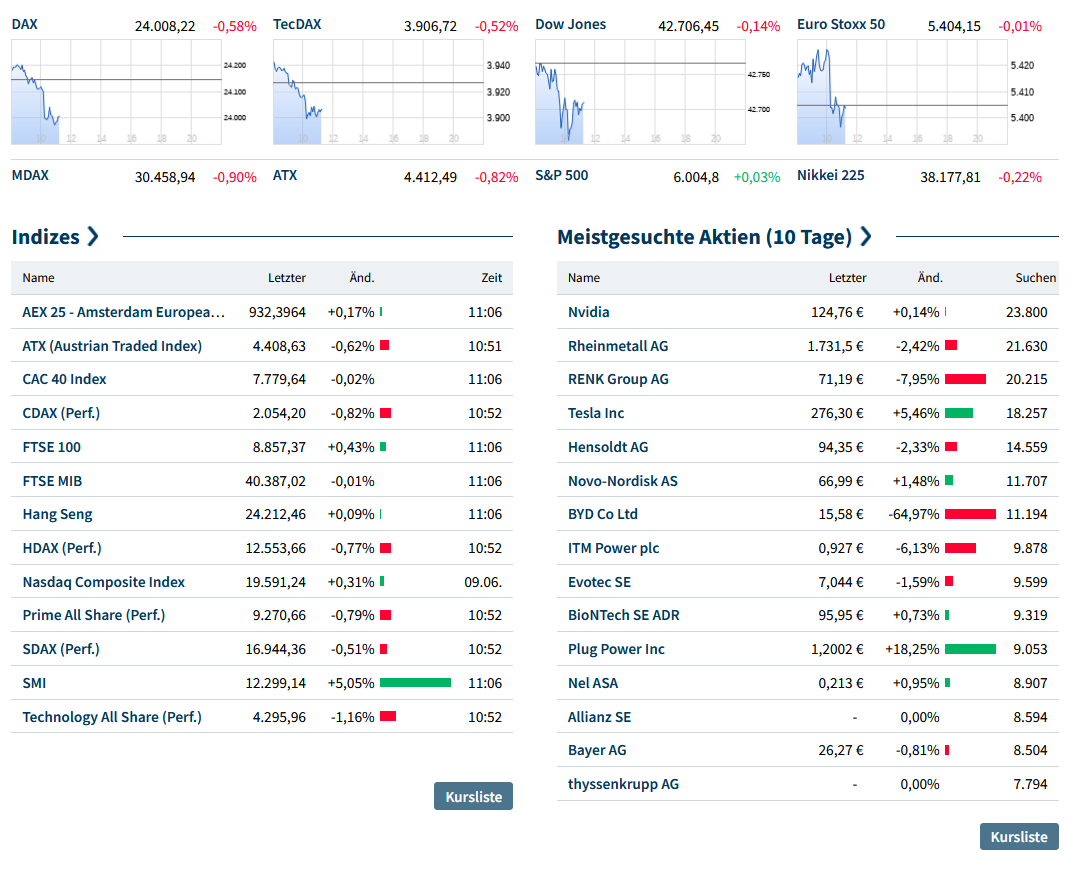Open the Bayer AG stock link

point(597,750)
